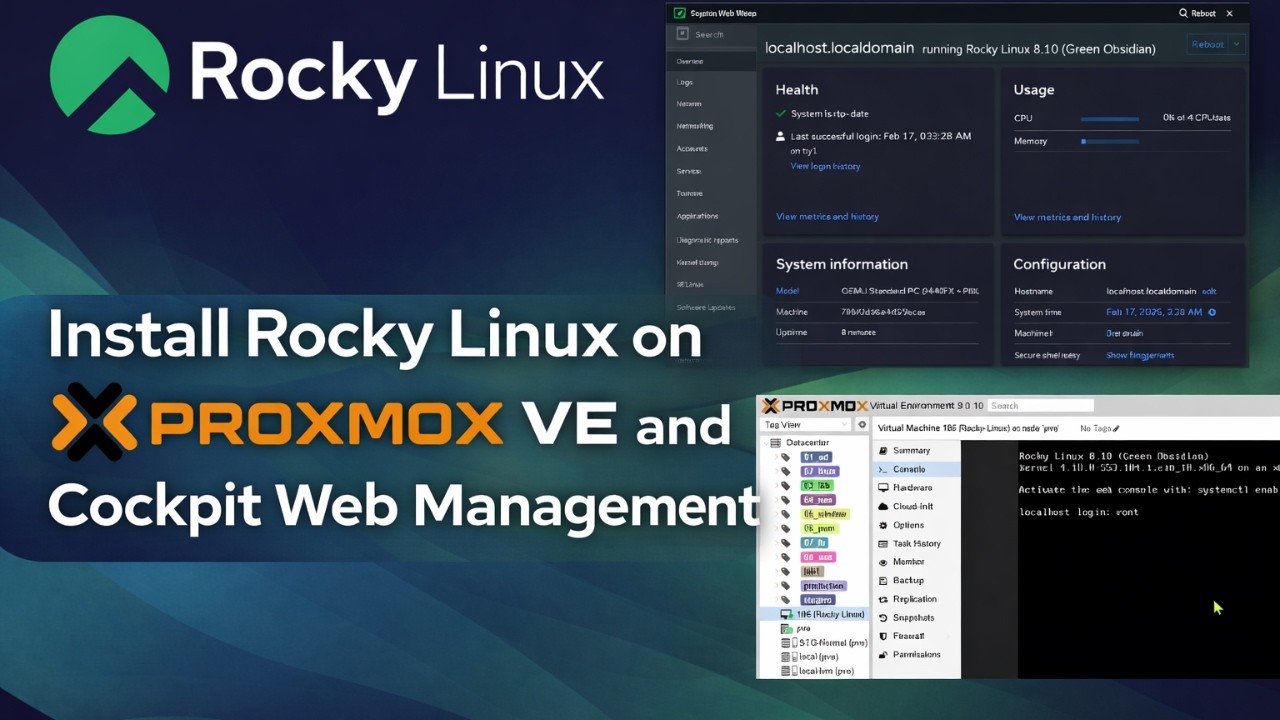Click the Proxmox Search field
Screen dimensions: 1280x720
pos(1040,405)
